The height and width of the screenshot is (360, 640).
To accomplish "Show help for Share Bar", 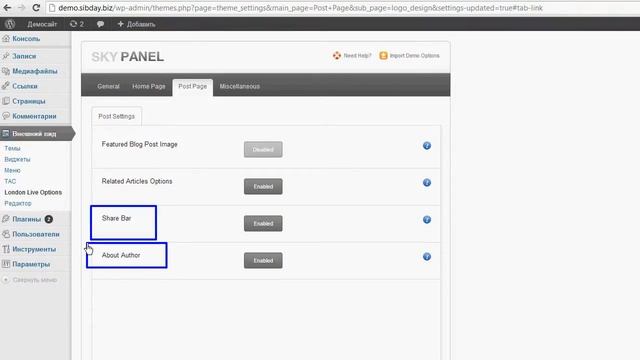I will coord(427,220).
